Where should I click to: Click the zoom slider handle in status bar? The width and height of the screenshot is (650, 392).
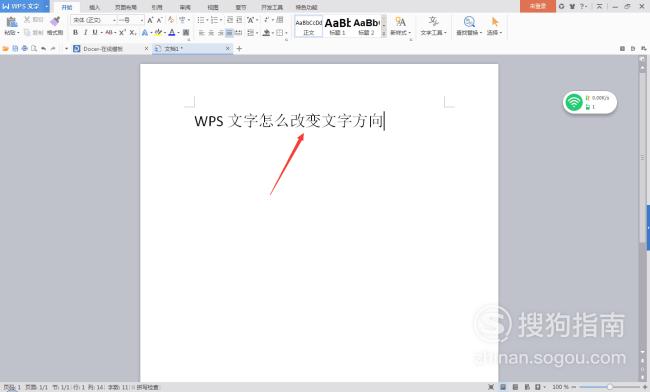coord(610,387)
